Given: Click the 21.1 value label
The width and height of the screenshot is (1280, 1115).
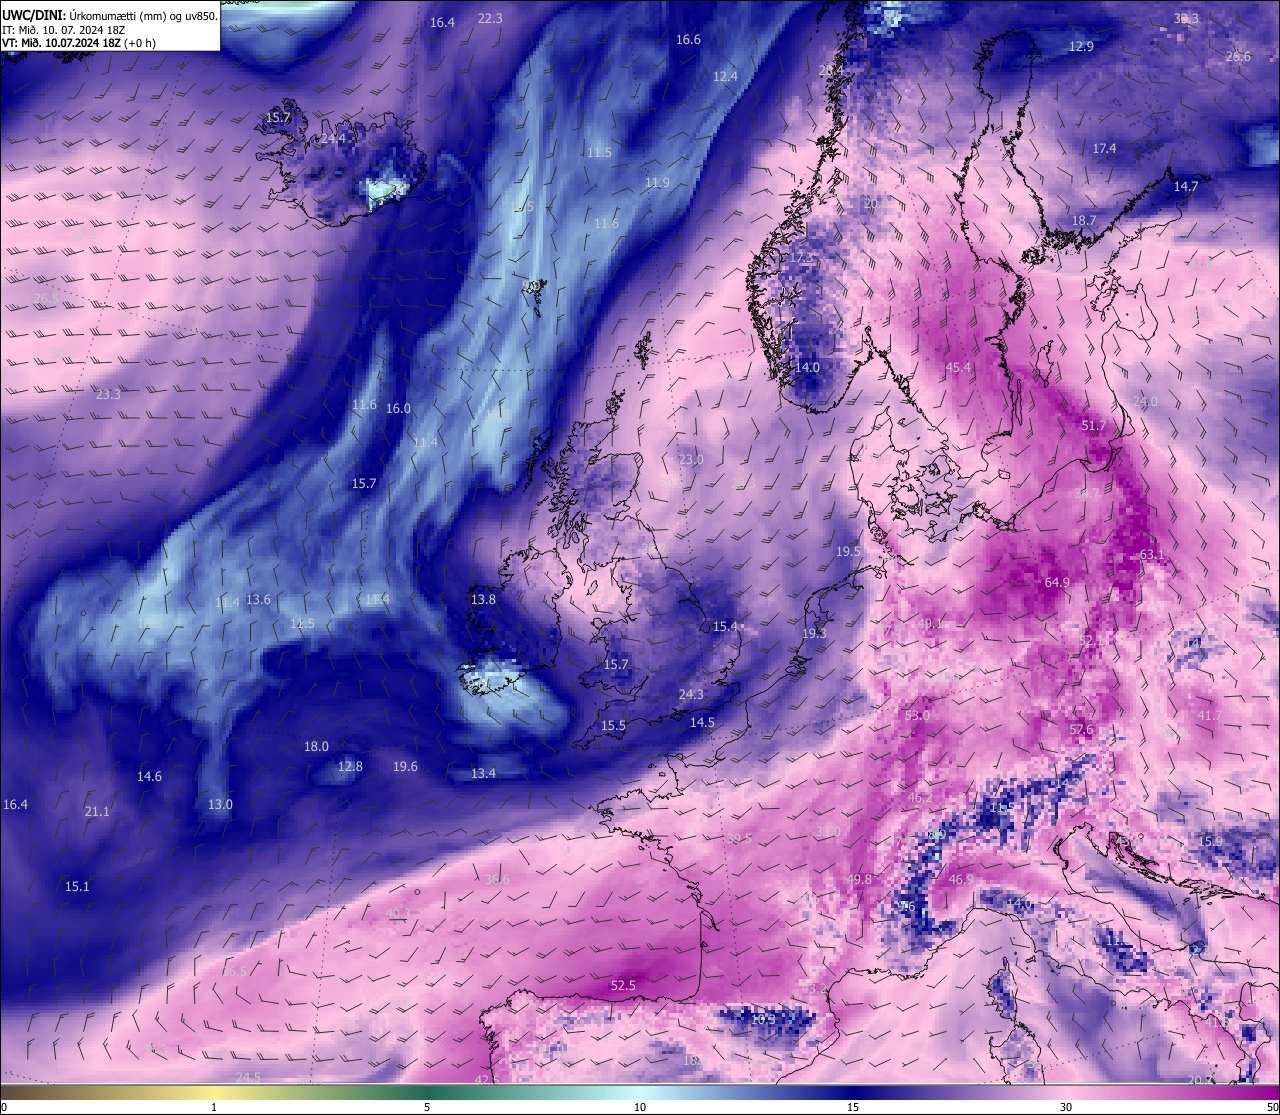Looking at the screenshot, I should click(97, 812).
